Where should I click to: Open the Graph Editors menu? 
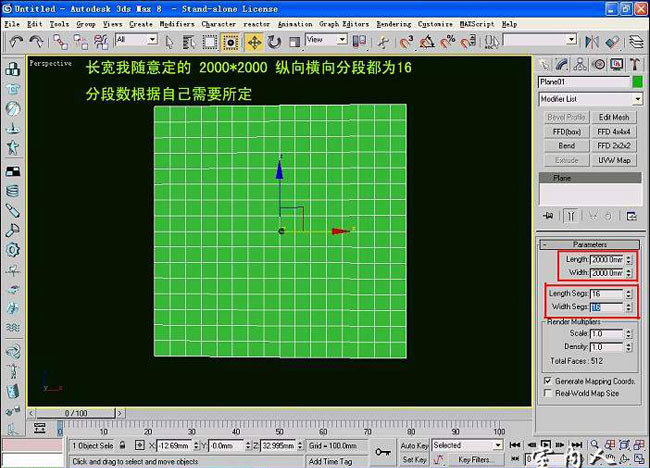tap(344, 24)
